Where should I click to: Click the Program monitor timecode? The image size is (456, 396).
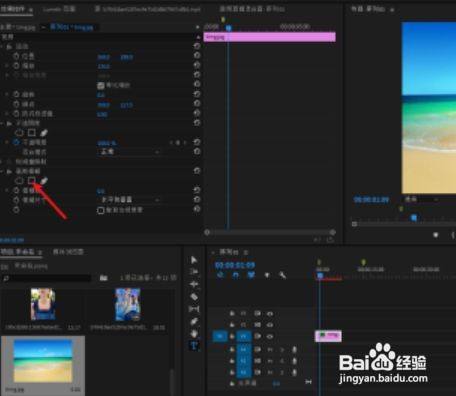pyautogui.click(x=371, y=200)
